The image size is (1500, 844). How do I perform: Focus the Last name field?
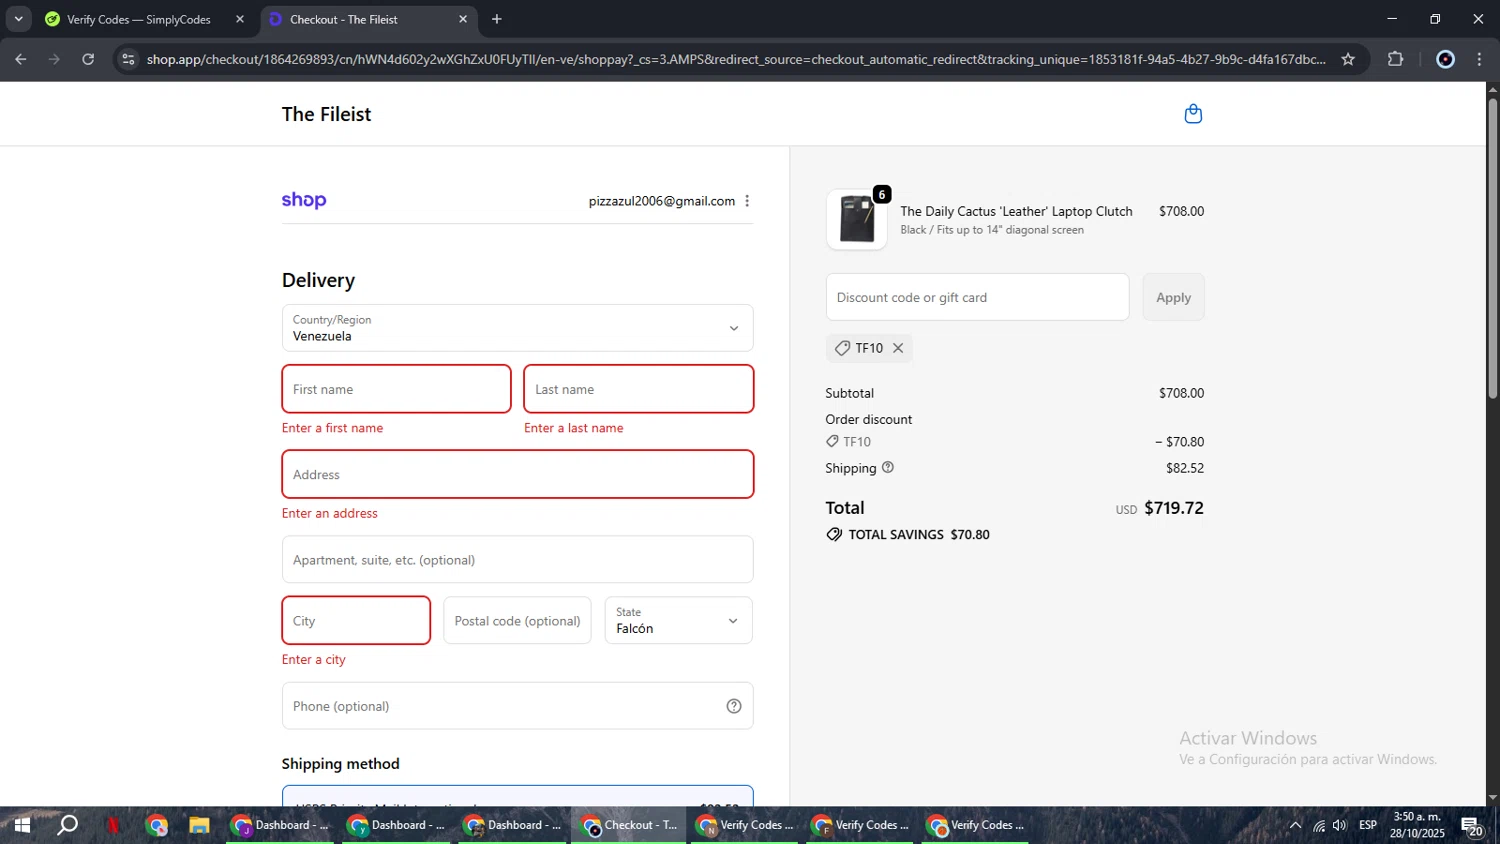coord(638,389)
